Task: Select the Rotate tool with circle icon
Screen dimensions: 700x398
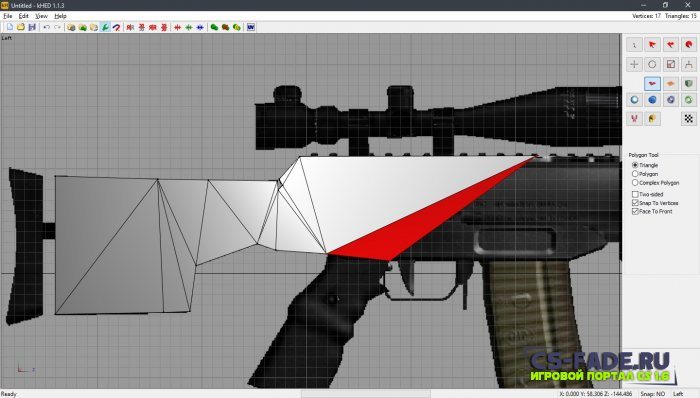Action: (x=652, y=64)
